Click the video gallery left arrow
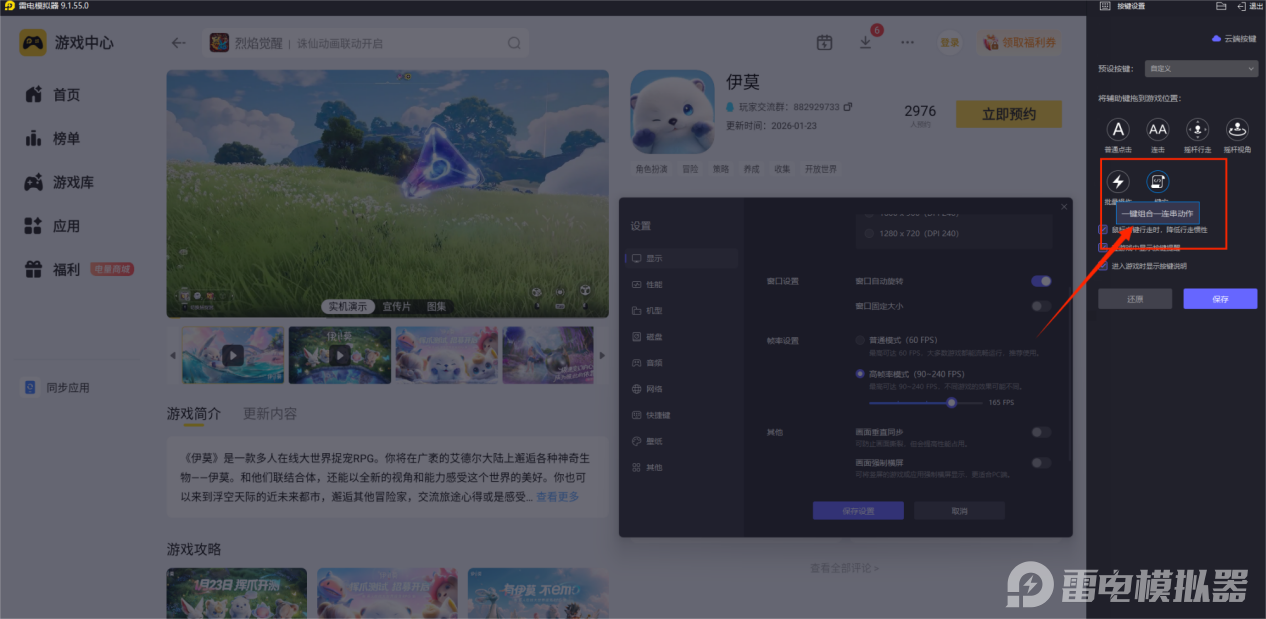Image resolution: width=1266 pixels, height=619 pixels. tap(174, 355)
